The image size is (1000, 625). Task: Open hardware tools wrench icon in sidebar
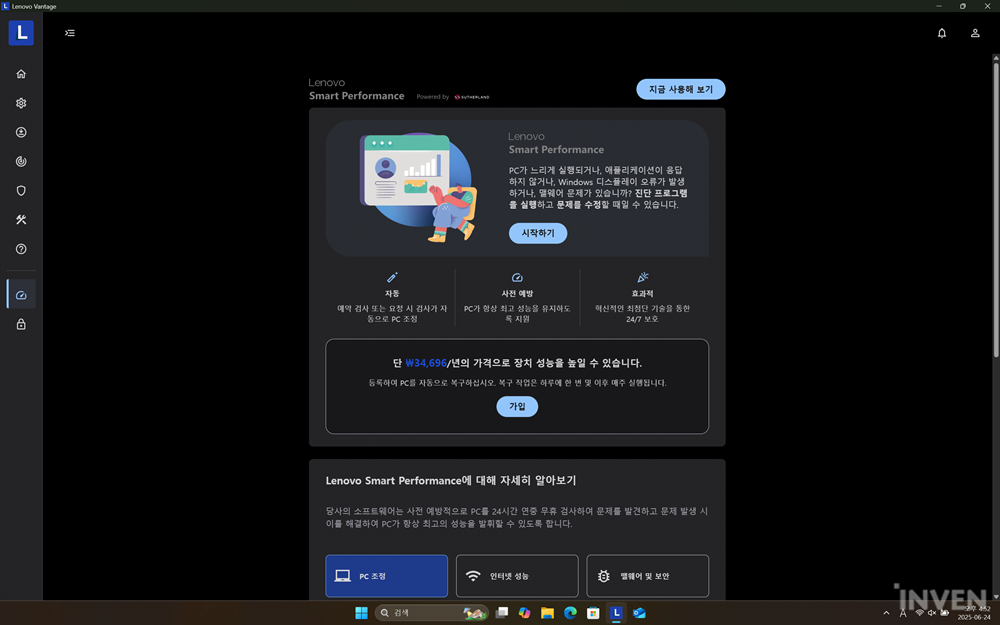pyautogui.click(x=21, y=220)
